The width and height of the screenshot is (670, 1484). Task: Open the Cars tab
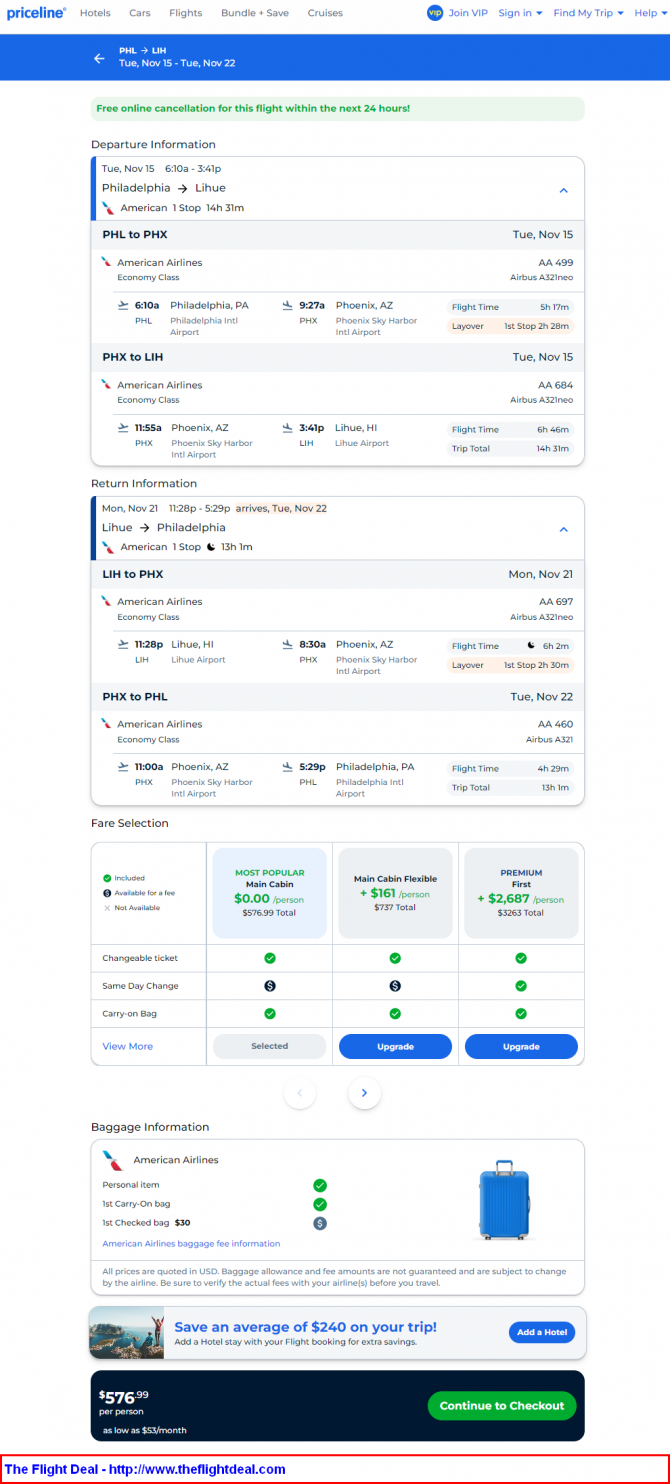point(140,13)
